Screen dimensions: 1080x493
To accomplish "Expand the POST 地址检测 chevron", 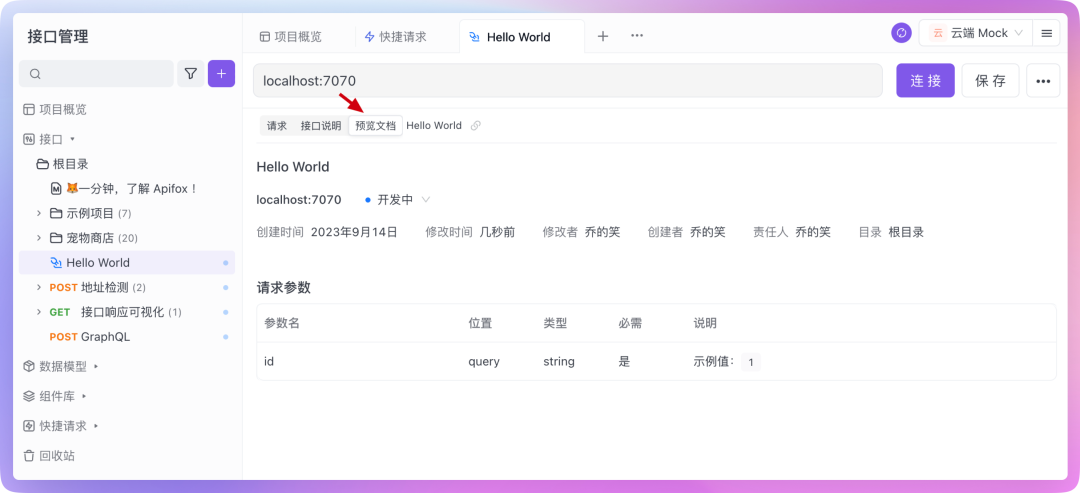I will 39,287.
